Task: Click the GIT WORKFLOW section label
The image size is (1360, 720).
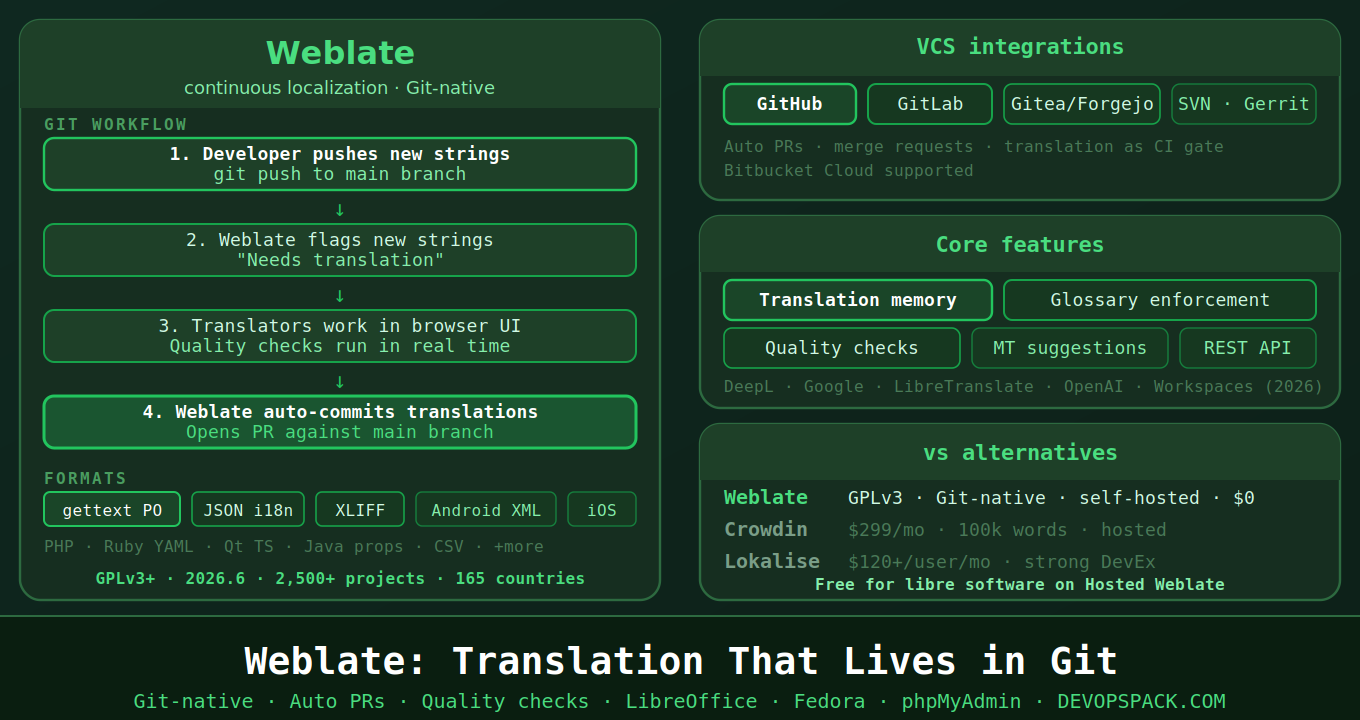Action: coord(116,125)
